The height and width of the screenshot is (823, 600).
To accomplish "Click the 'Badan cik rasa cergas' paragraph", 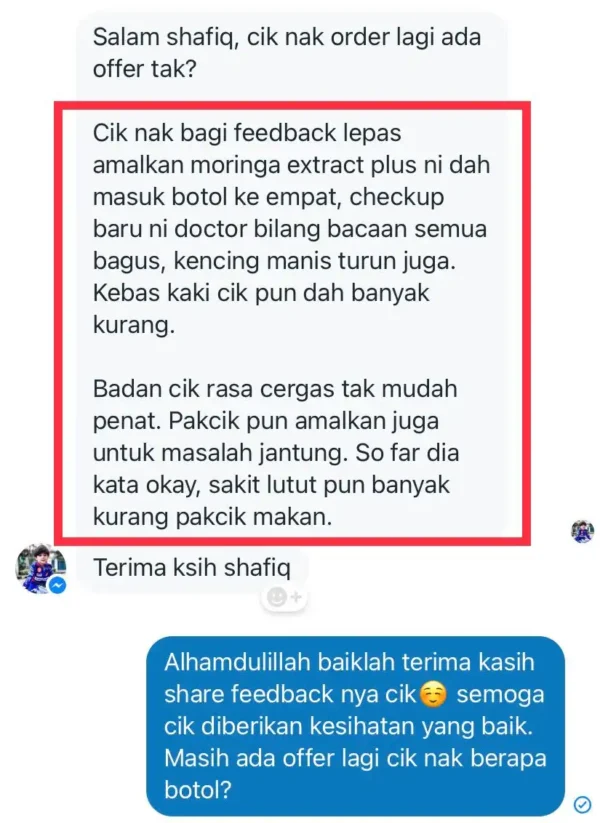I will click(x=276, y=452).
